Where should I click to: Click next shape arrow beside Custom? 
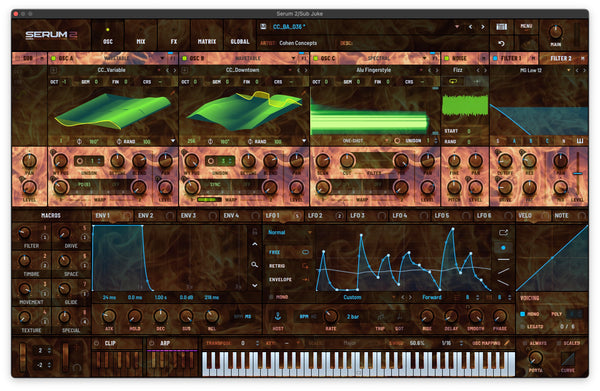coord(411,297)
